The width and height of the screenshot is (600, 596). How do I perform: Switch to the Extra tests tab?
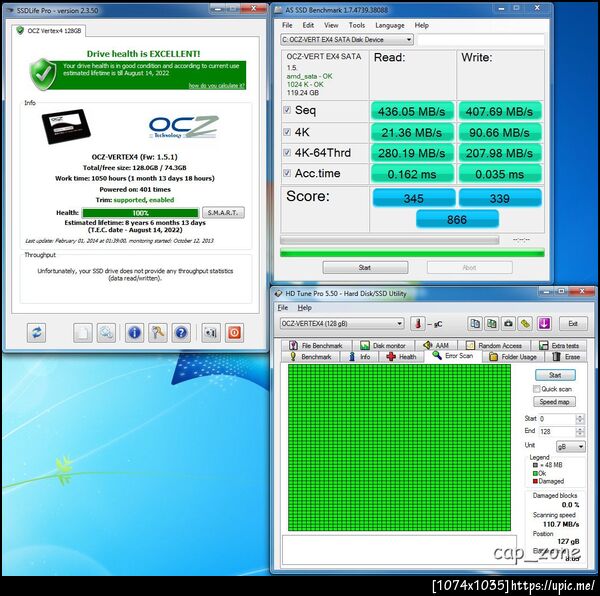(559, 345)
